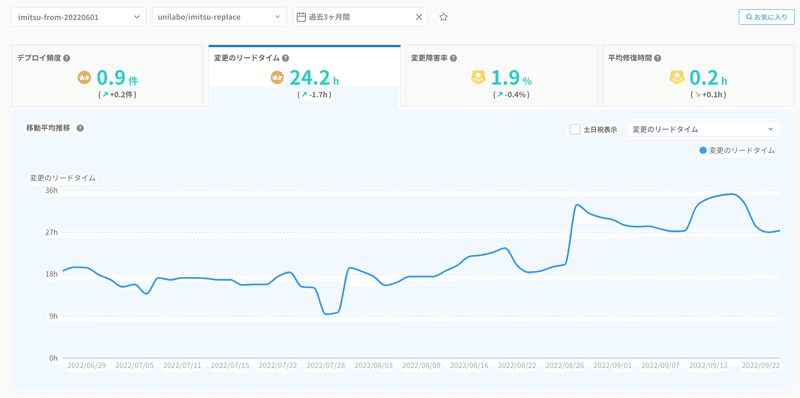This screenshot has height=398, width=800.
Task: Open the imitsu-from-20220601 dropdown
Action: point(79,17)
